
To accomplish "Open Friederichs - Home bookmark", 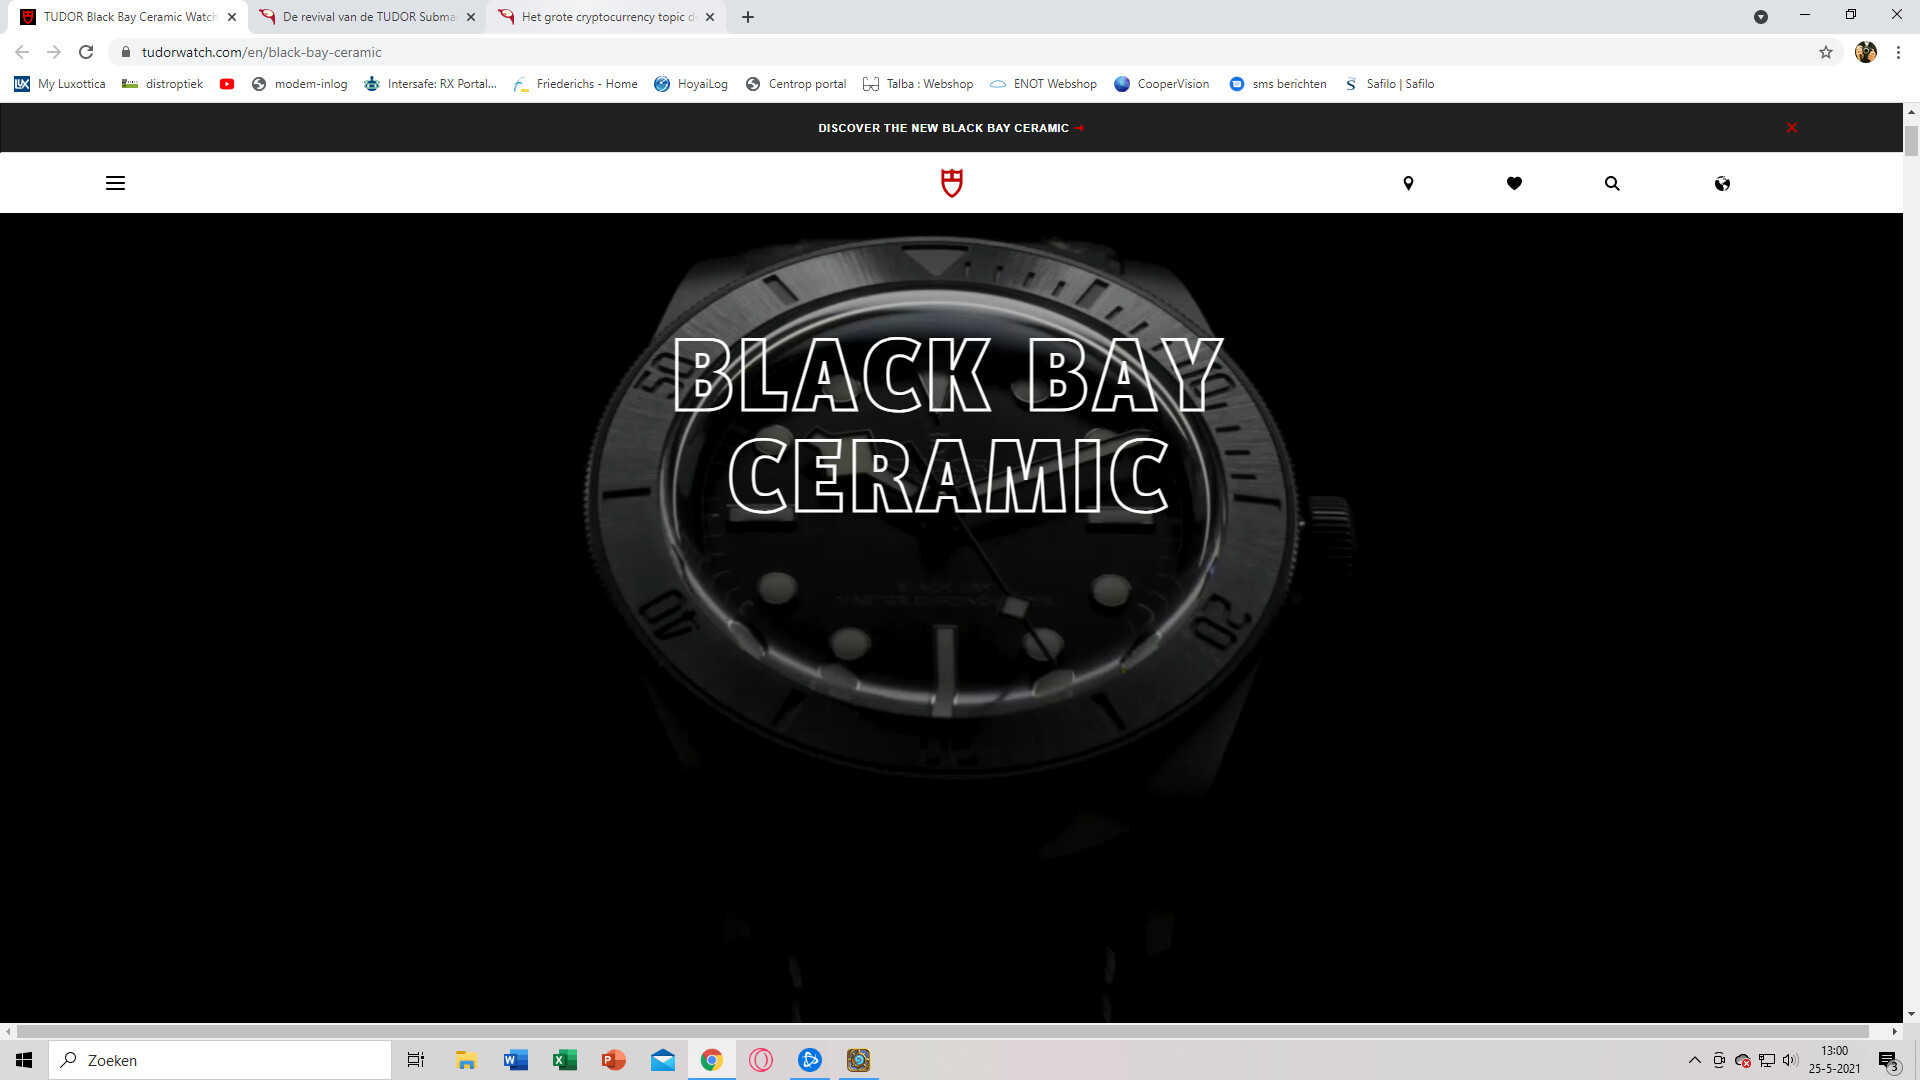I will click(x=575, y=84).
